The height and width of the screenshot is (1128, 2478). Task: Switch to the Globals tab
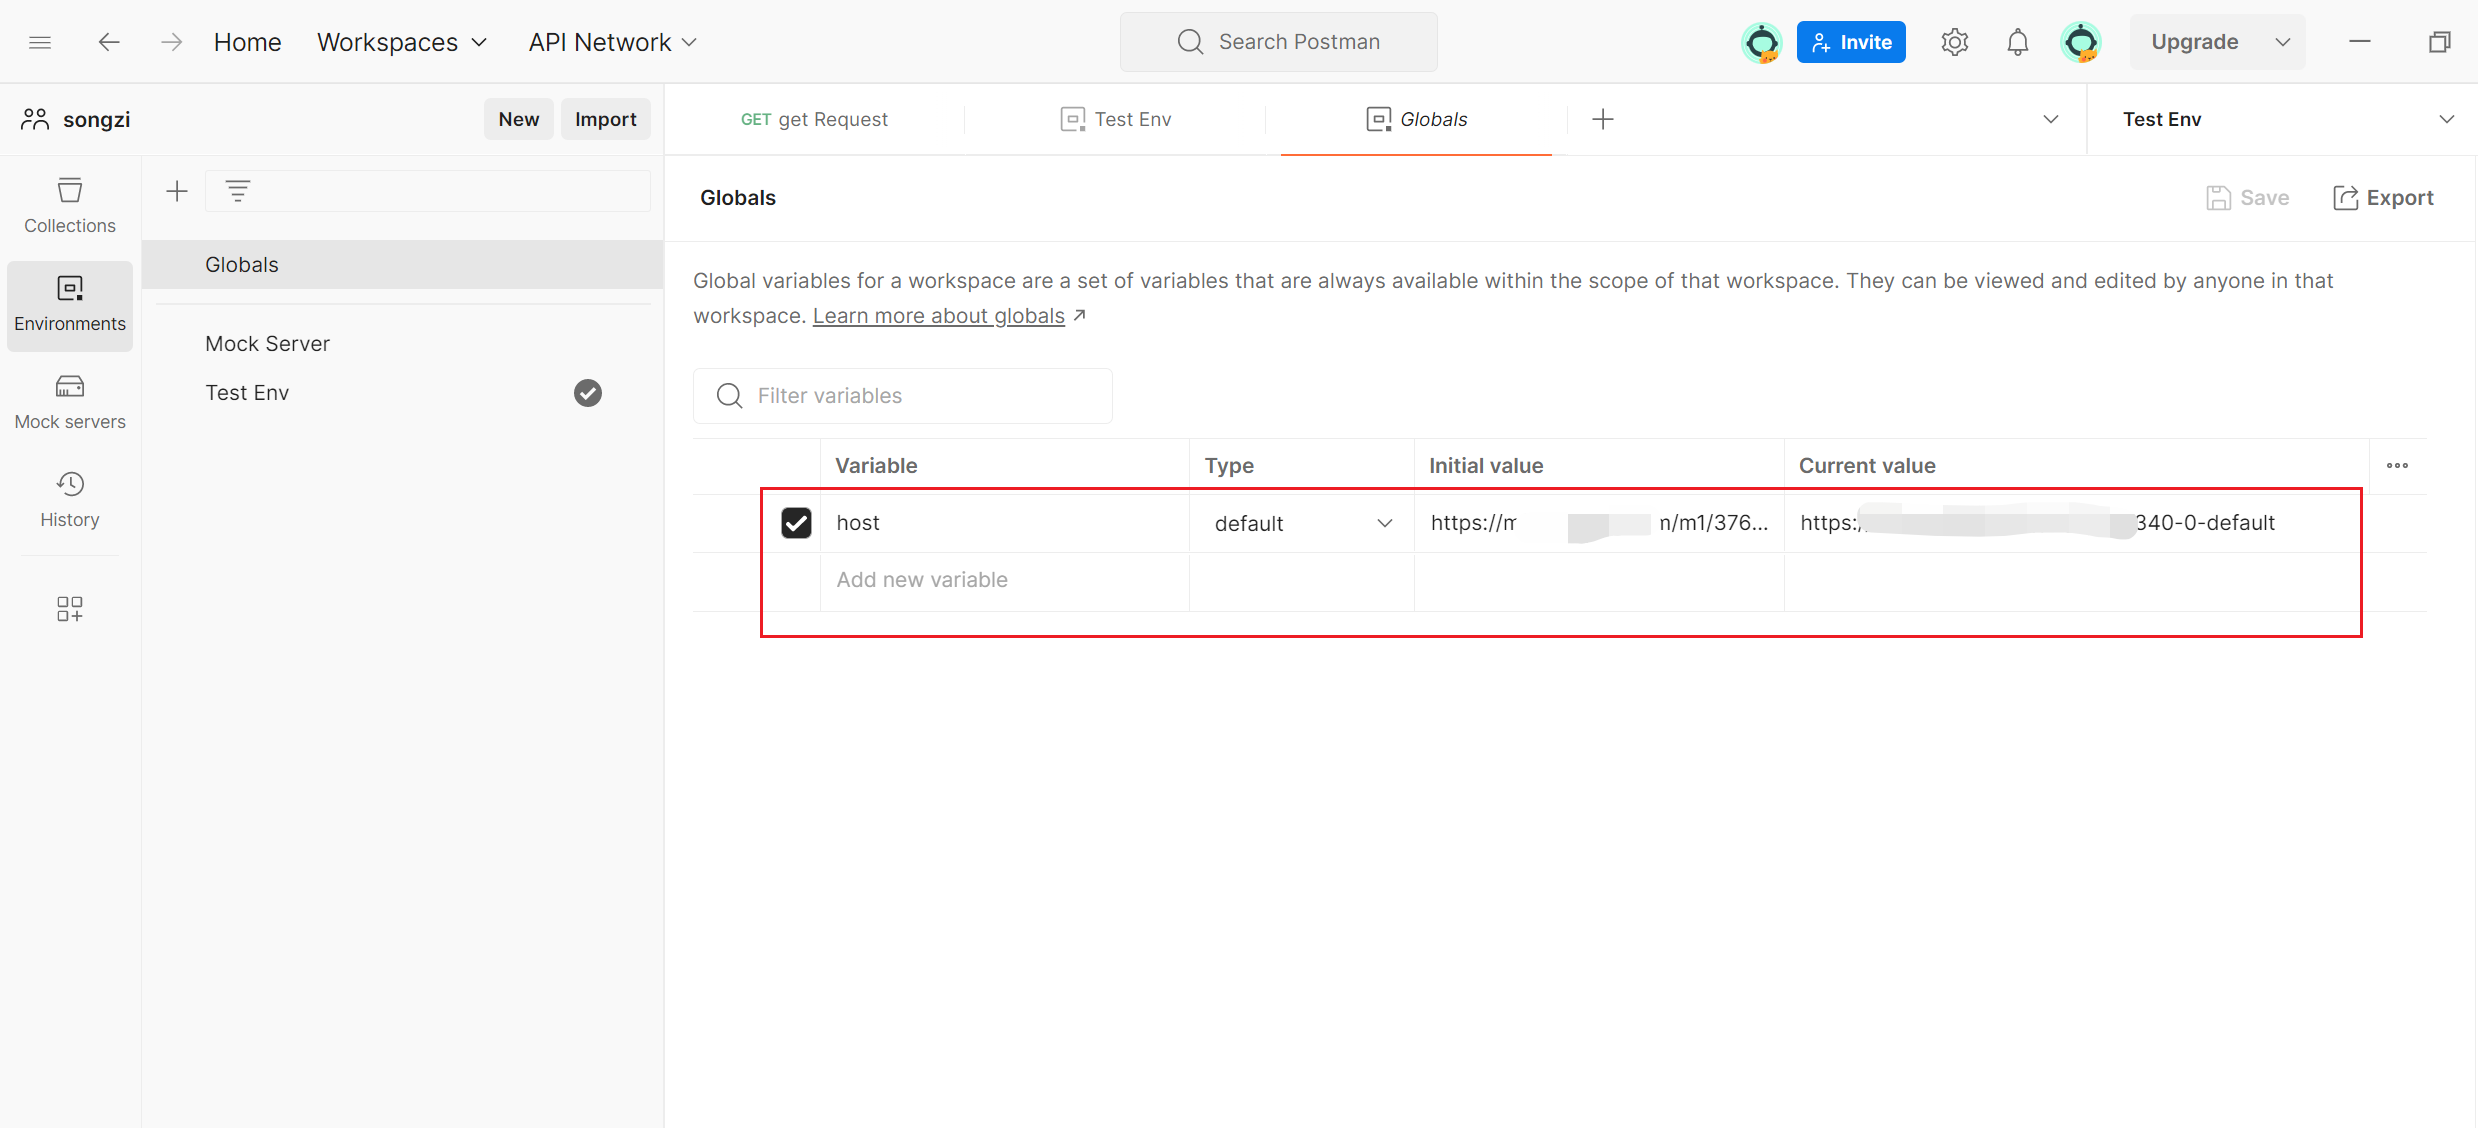point(1416,119)
